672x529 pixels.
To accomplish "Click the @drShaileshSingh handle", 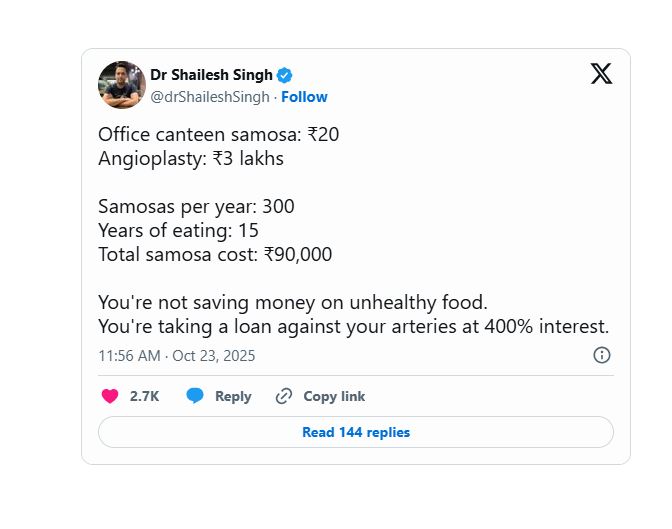I will (x=210, y=97).
